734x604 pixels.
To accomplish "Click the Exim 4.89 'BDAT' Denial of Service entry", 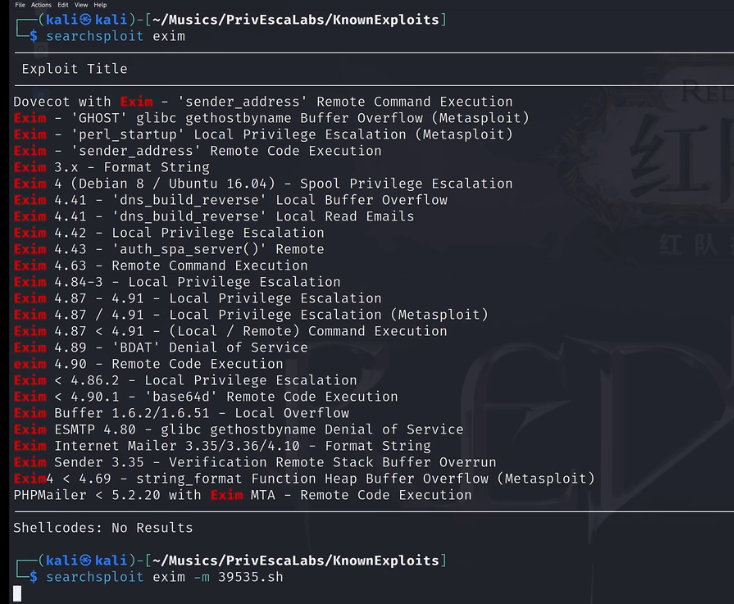I will point(161,347).
